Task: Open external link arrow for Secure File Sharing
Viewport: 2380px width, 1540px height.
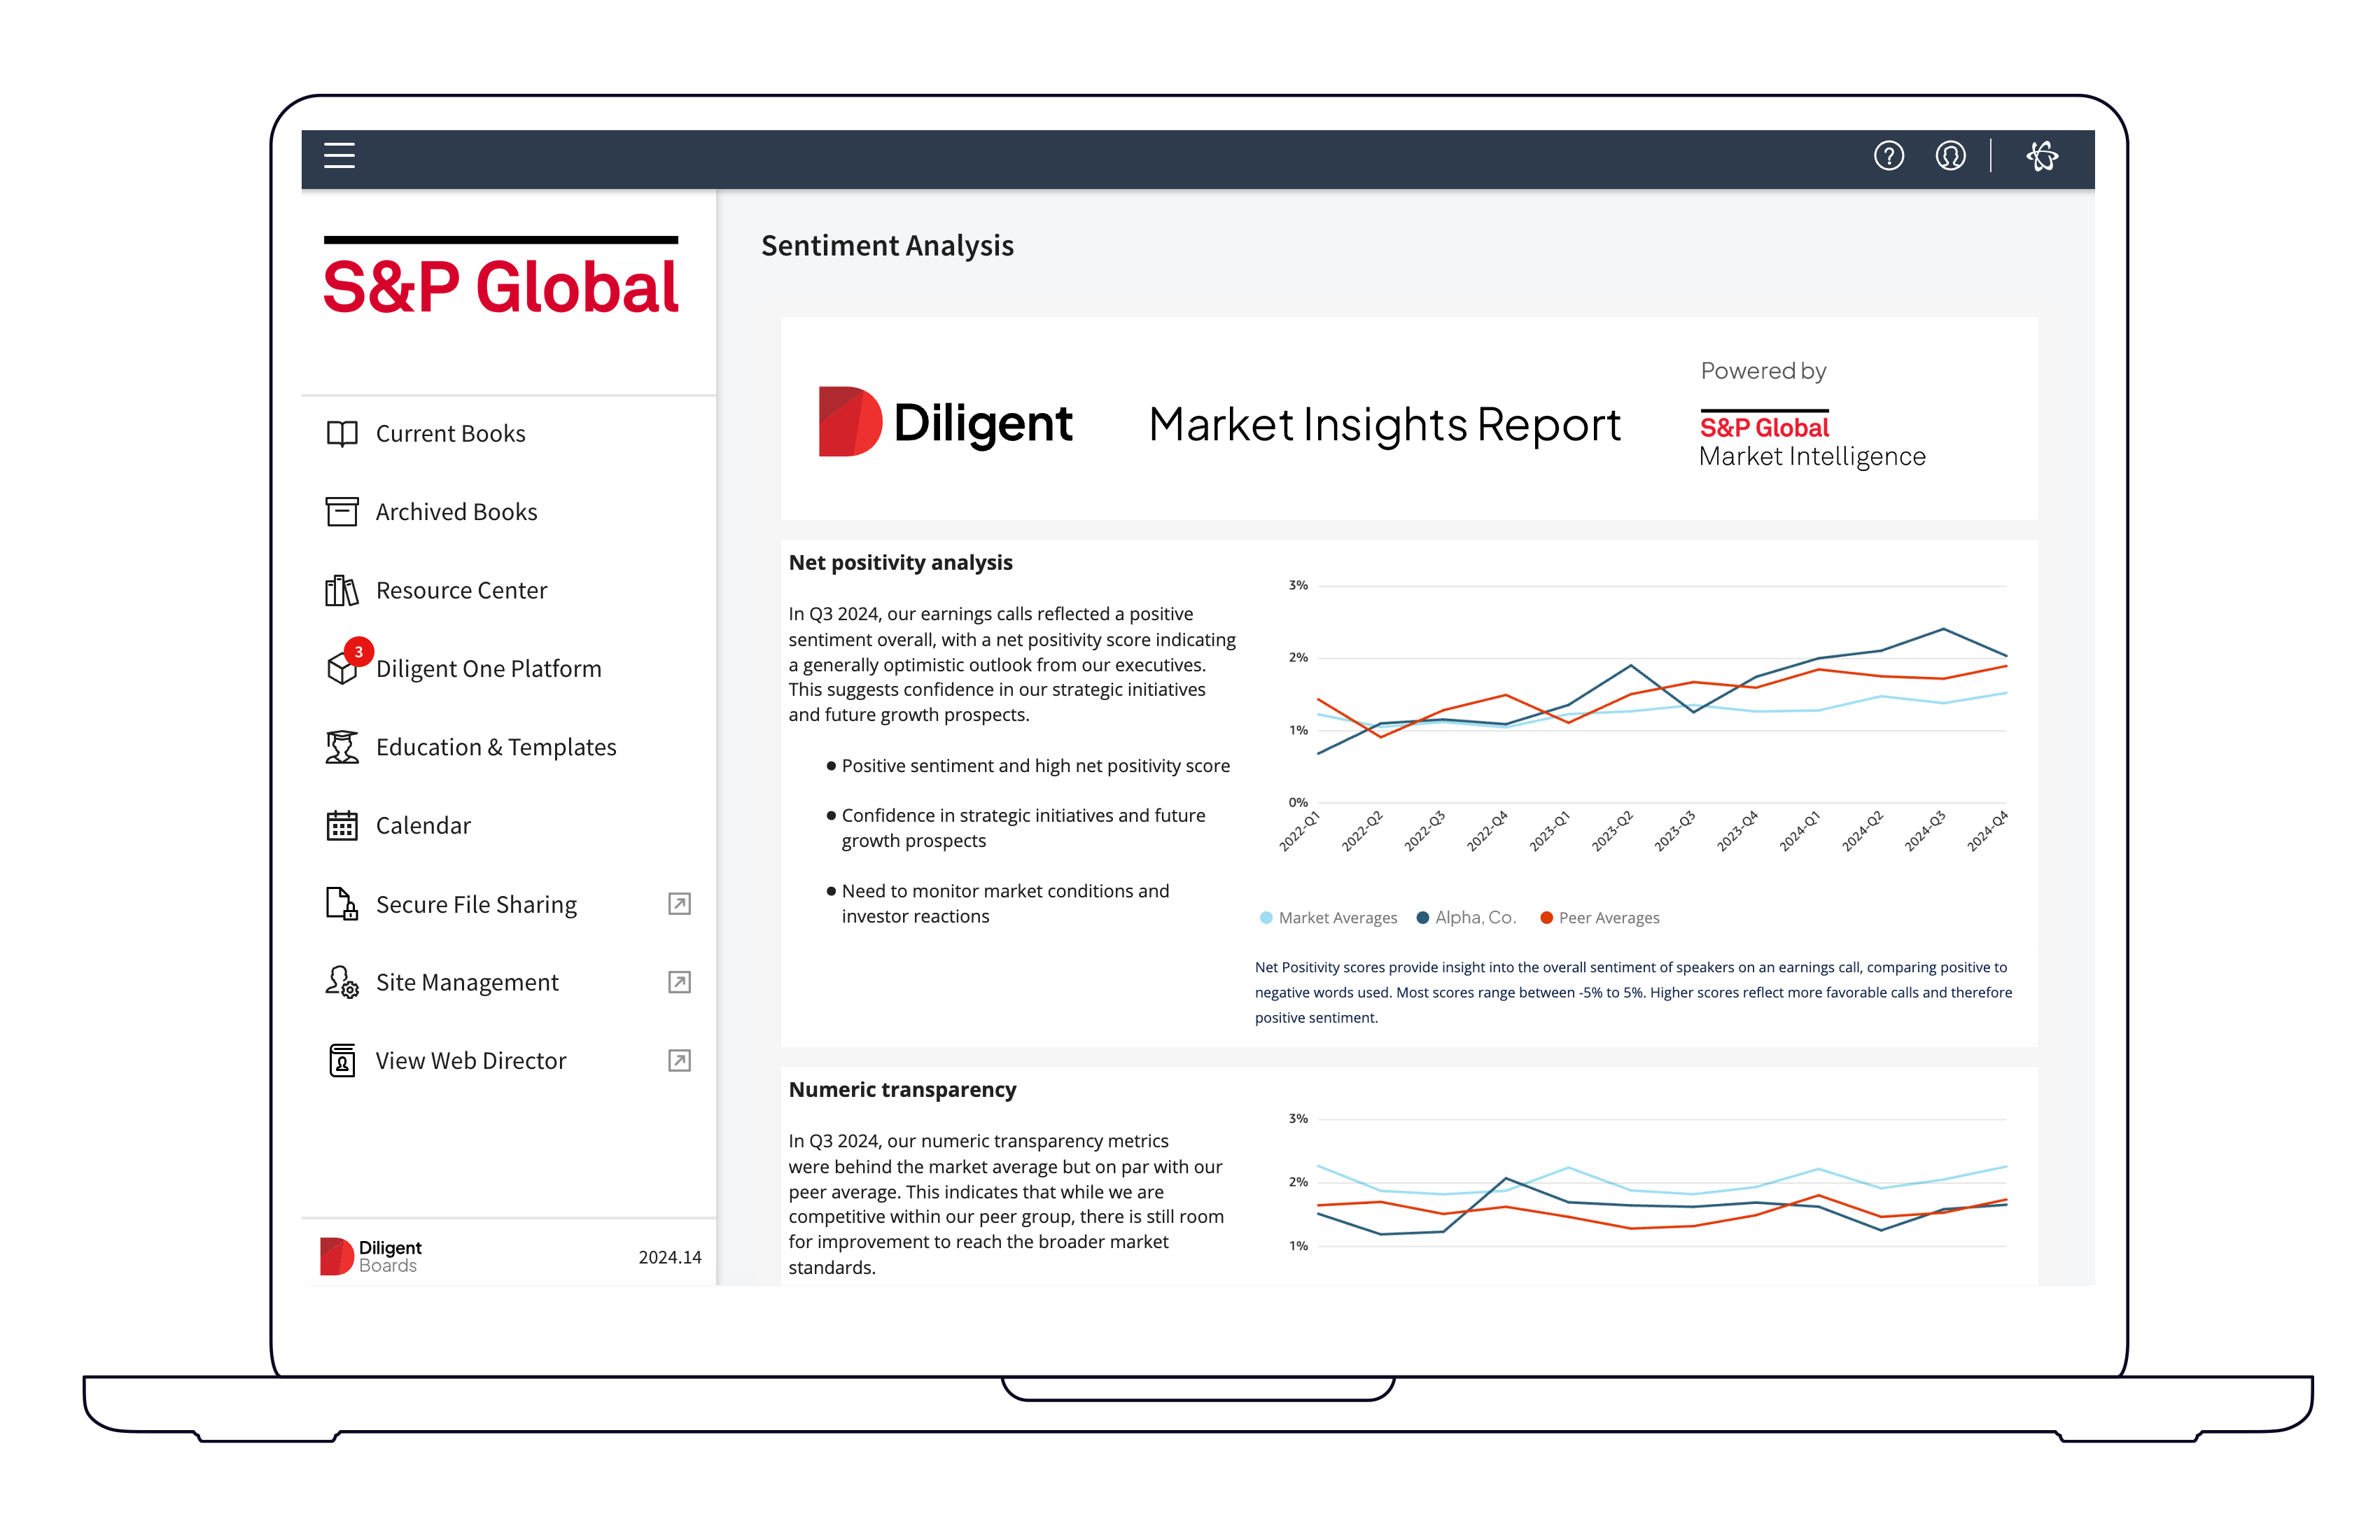Action: coord(679,904)
